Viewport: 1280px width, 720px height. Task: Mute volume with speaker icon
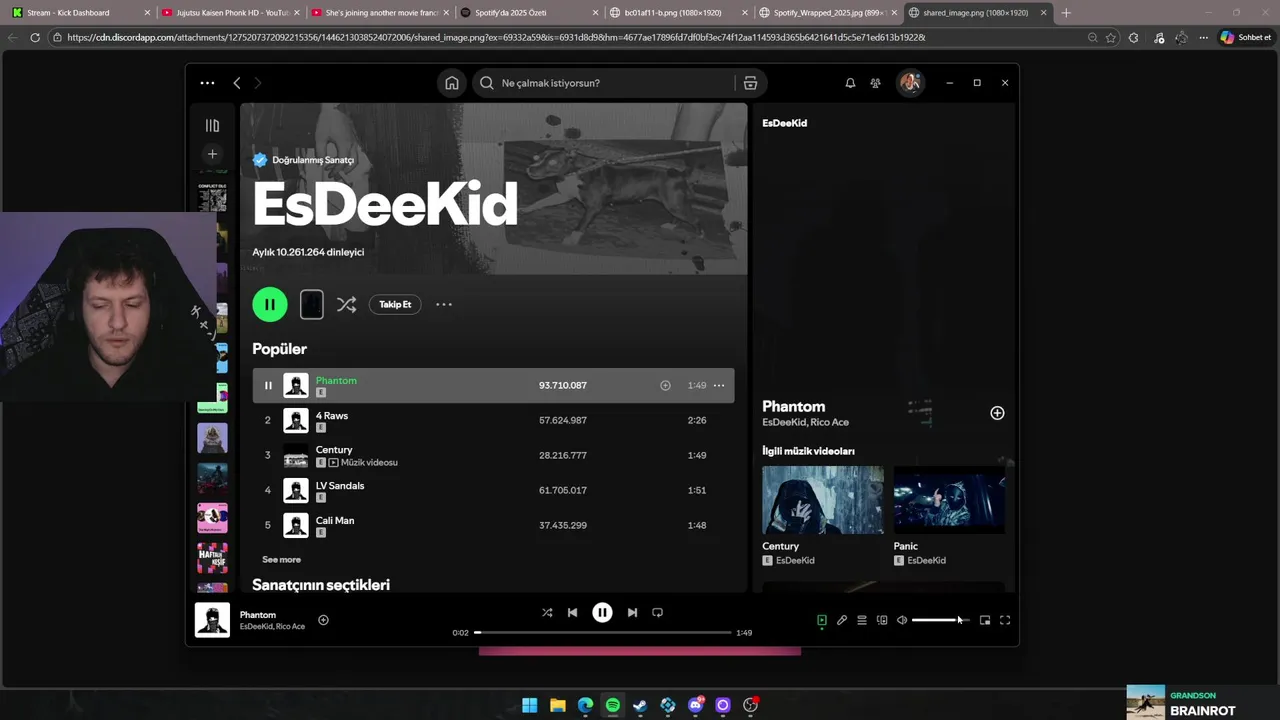pyautogui.click(x=902, y=620)
